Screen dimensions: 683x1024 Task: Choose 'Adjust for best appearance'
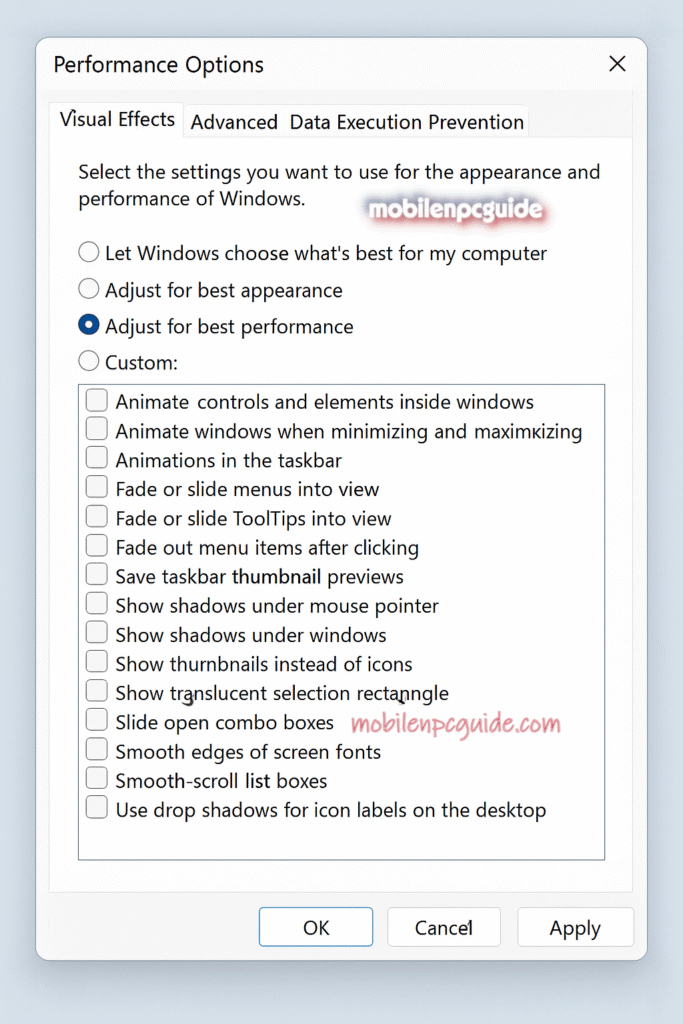[x=88, y=288]
